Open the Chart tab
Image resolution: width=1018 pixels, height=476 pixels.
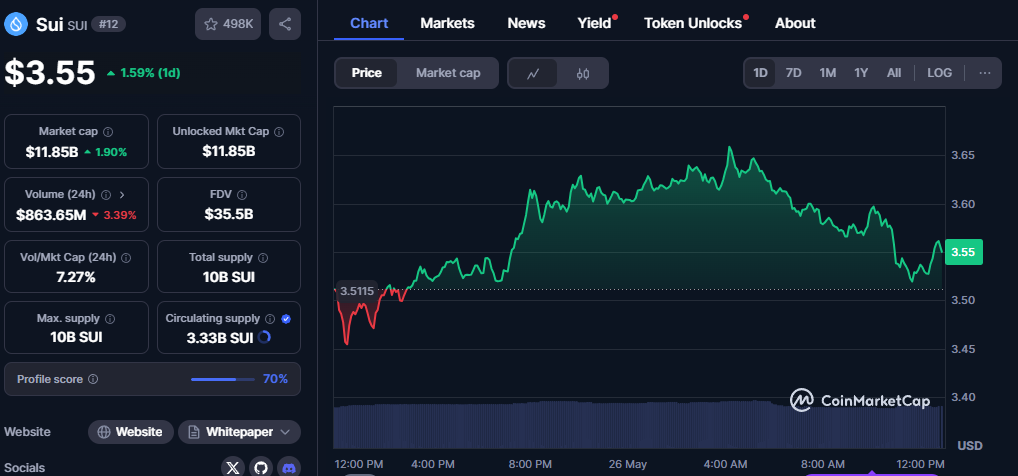click(x=369, y=23)
